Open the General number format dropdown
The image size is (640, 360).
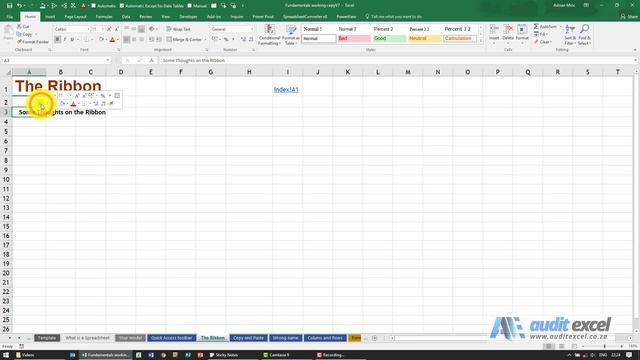pyautogui.click(x=251, y=29)
